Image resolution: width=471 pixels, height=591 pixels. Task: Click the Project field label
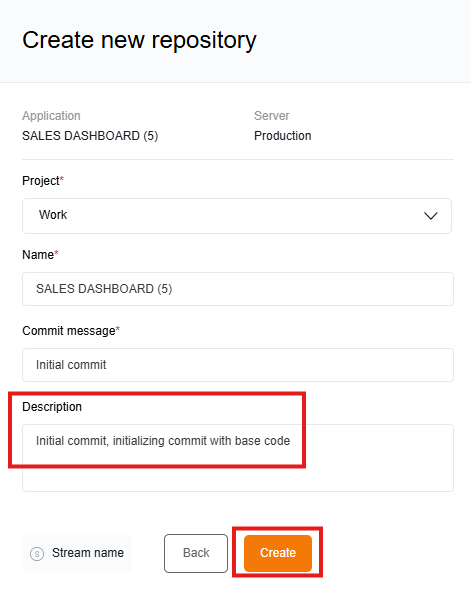[x=43, y=181]
